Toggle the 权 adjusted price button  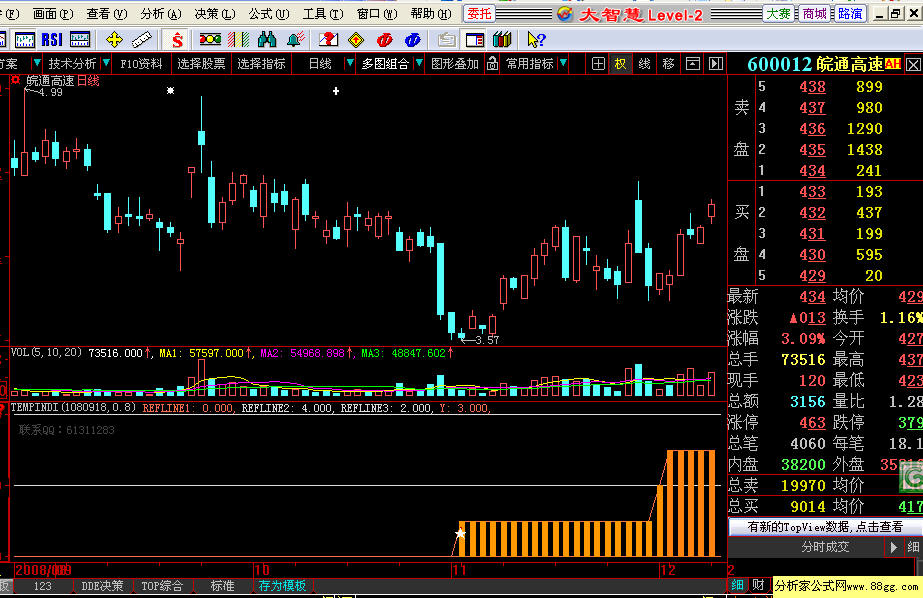pyautogui.click(x=620, y=64)
